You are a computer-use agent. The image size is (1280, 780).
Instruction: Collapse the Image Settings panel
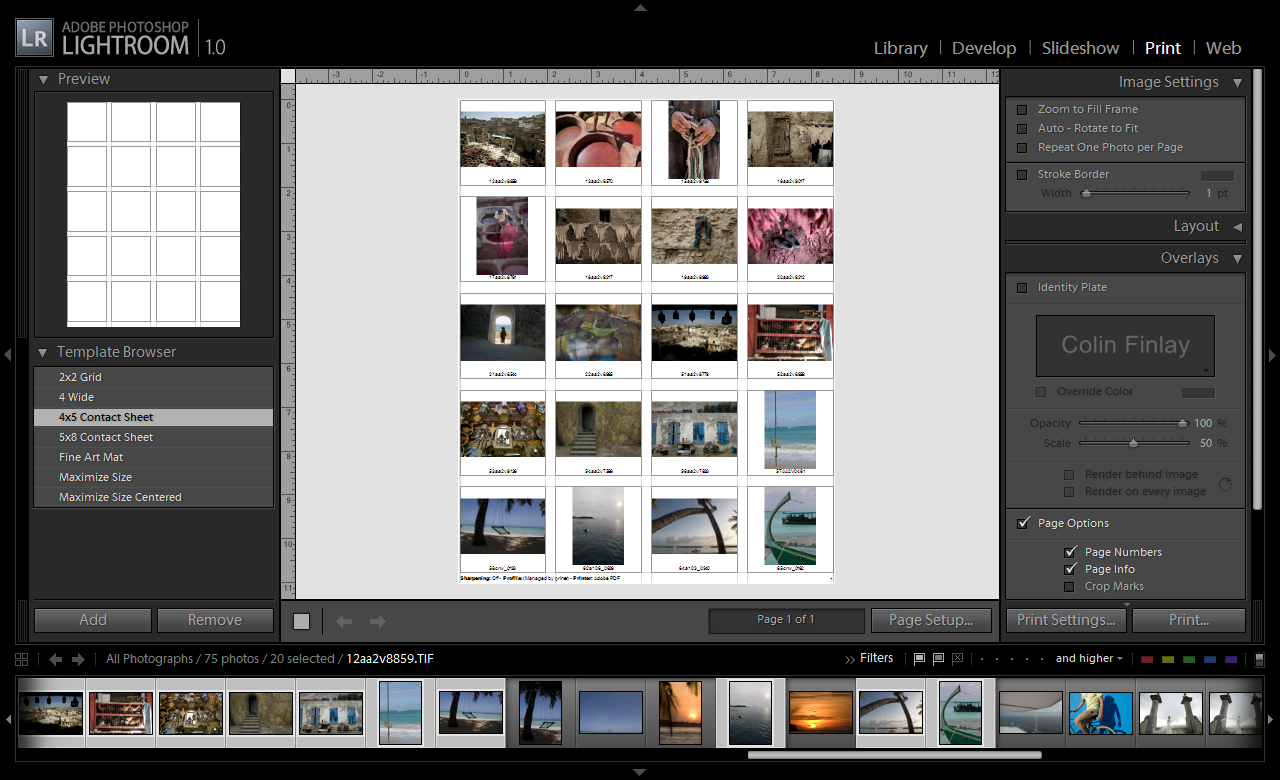pyautogui.click(x=1237, y=83)
